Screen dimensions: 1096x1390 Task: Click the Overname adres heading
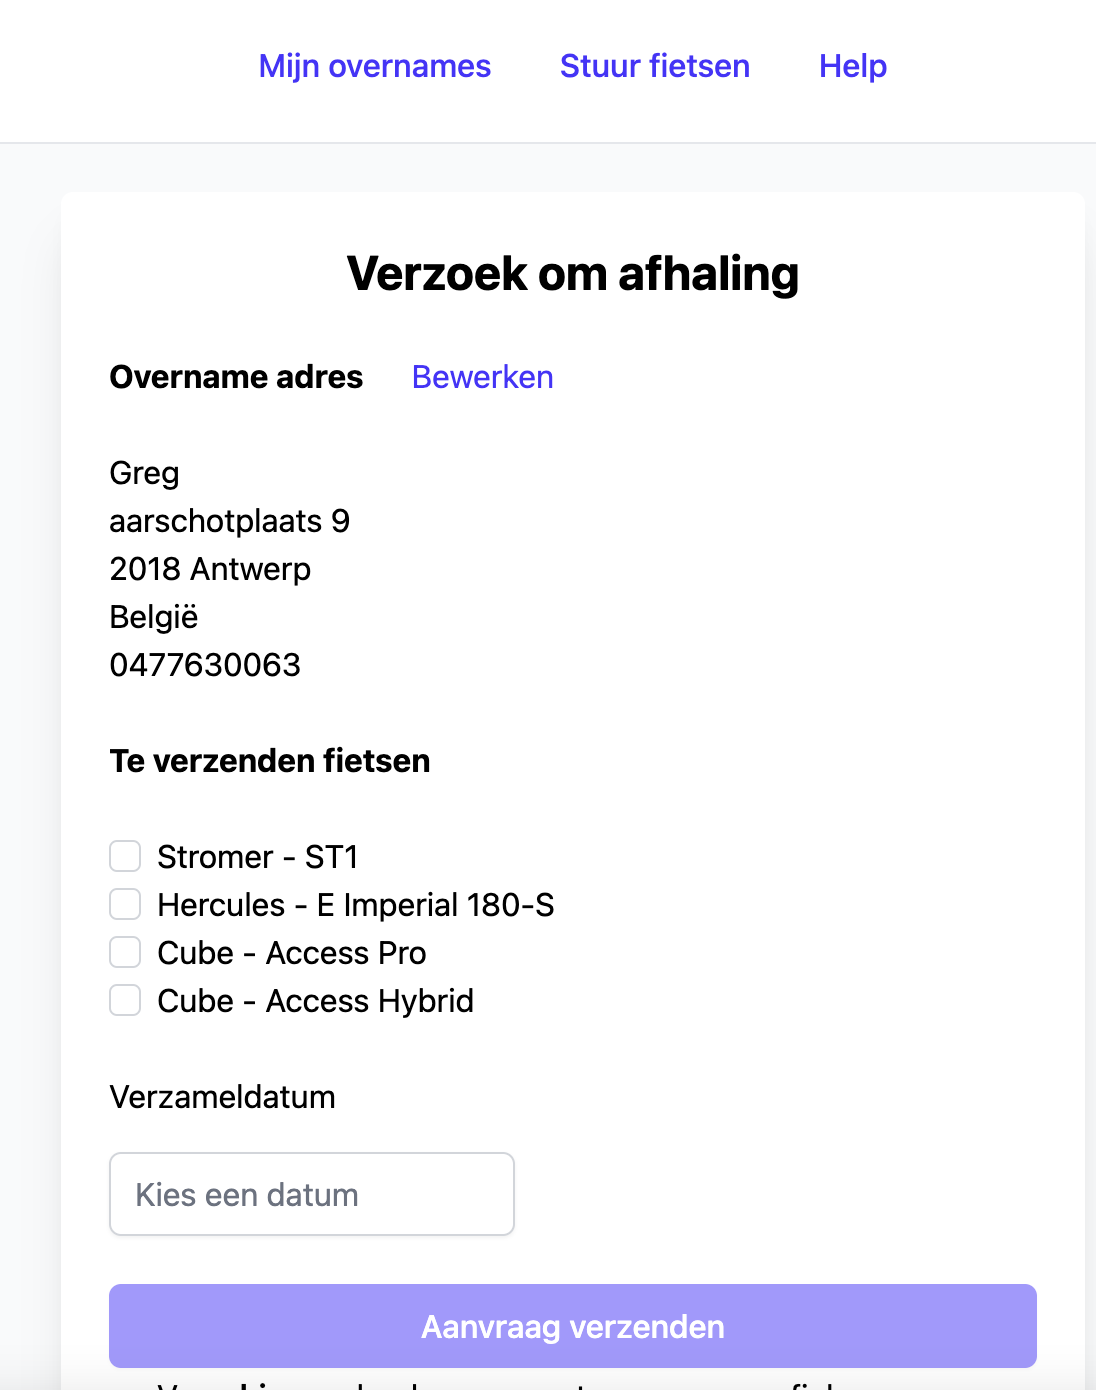point(236,377)
